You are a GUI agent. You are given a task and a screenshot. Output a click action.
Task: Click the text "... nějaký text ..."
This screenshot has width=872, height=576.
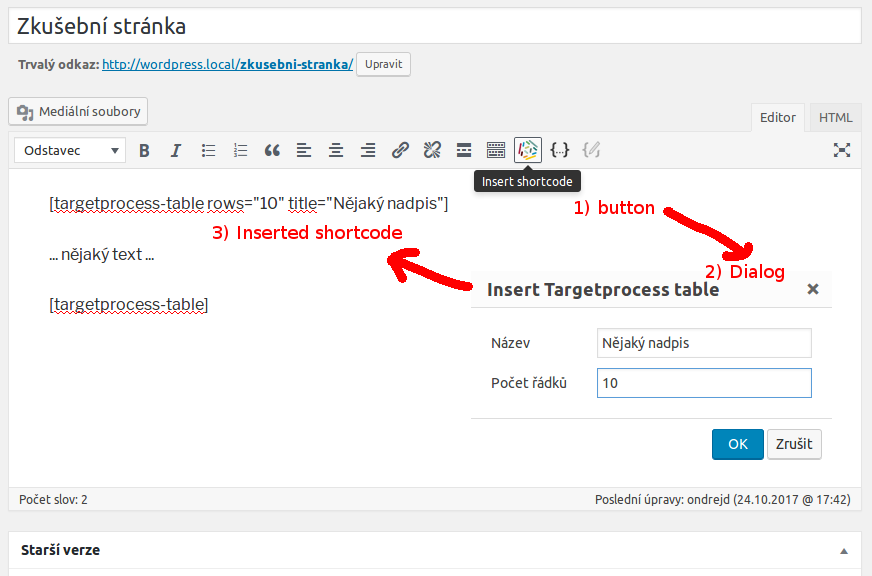(101, 255)
